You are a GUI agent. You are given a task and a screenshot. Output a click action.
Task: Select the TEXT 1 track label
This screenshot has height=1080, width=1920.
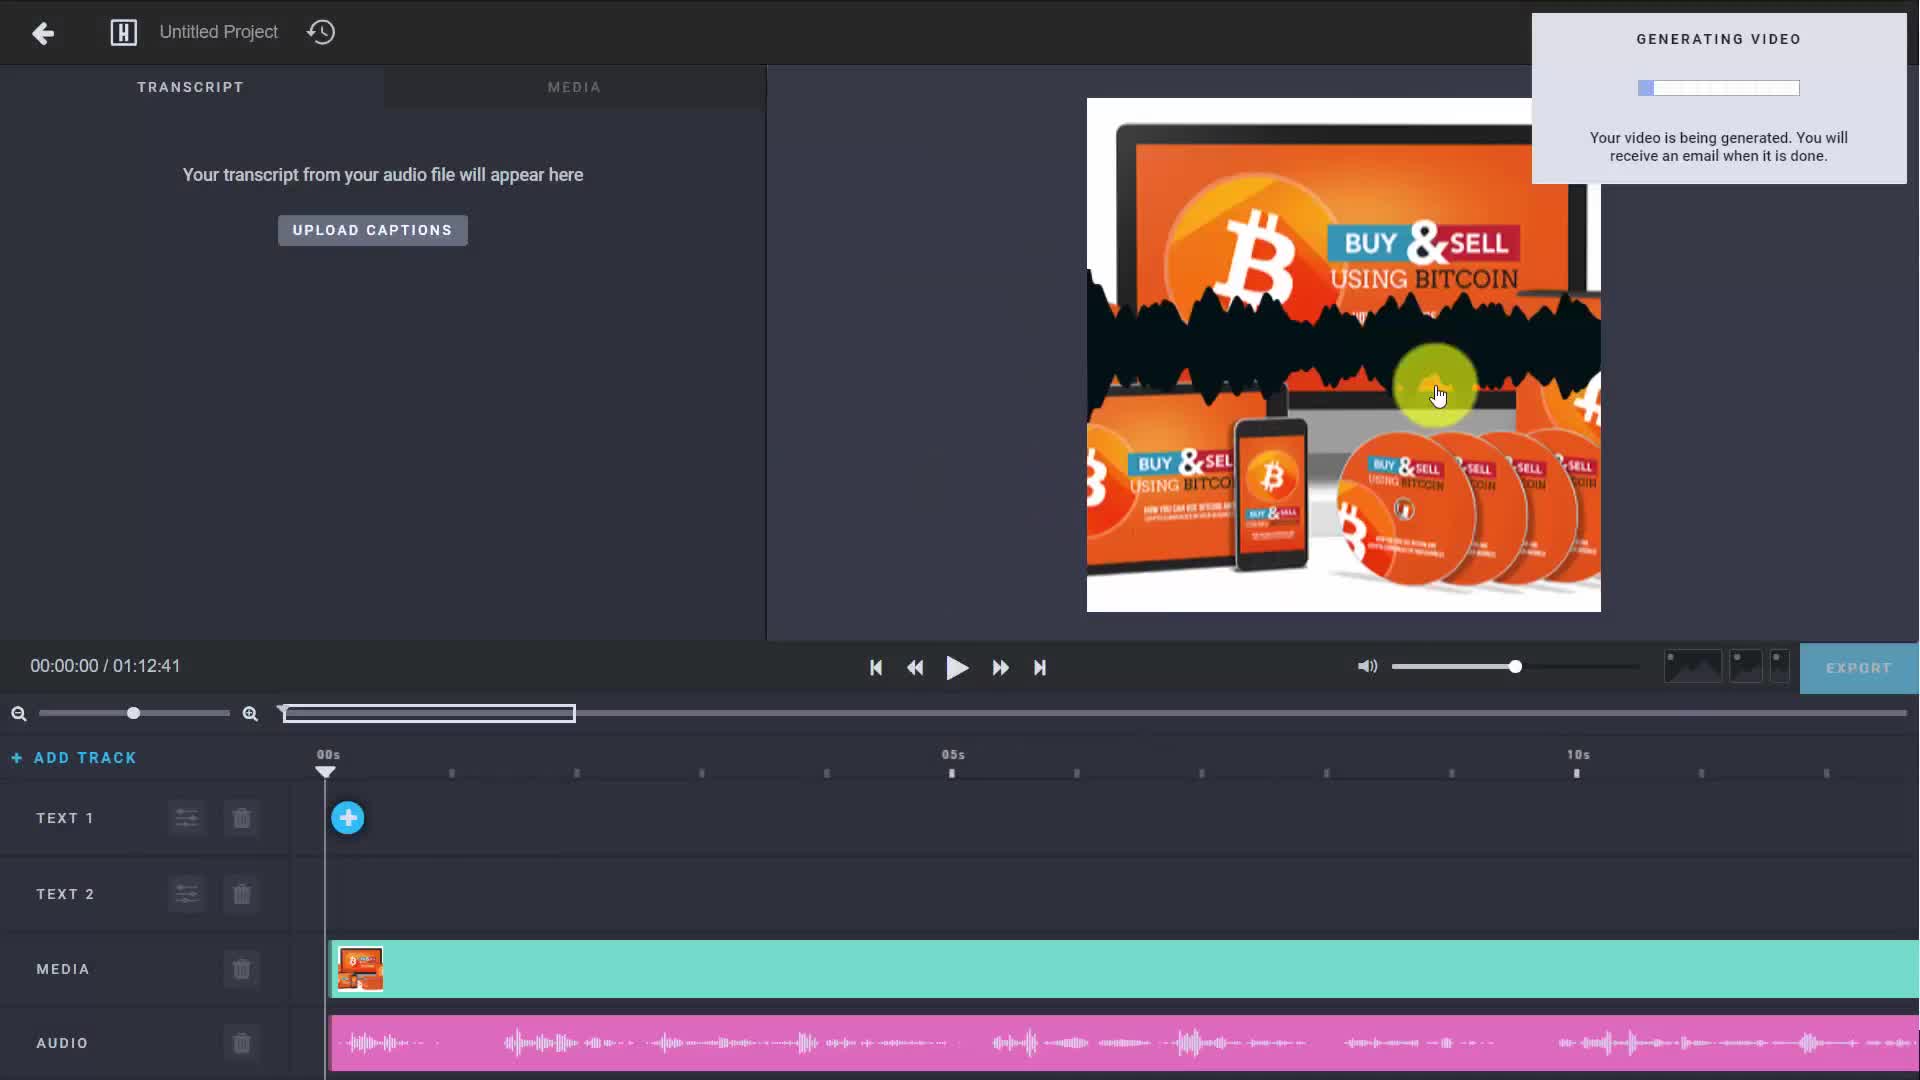click(x=65, y=818)
